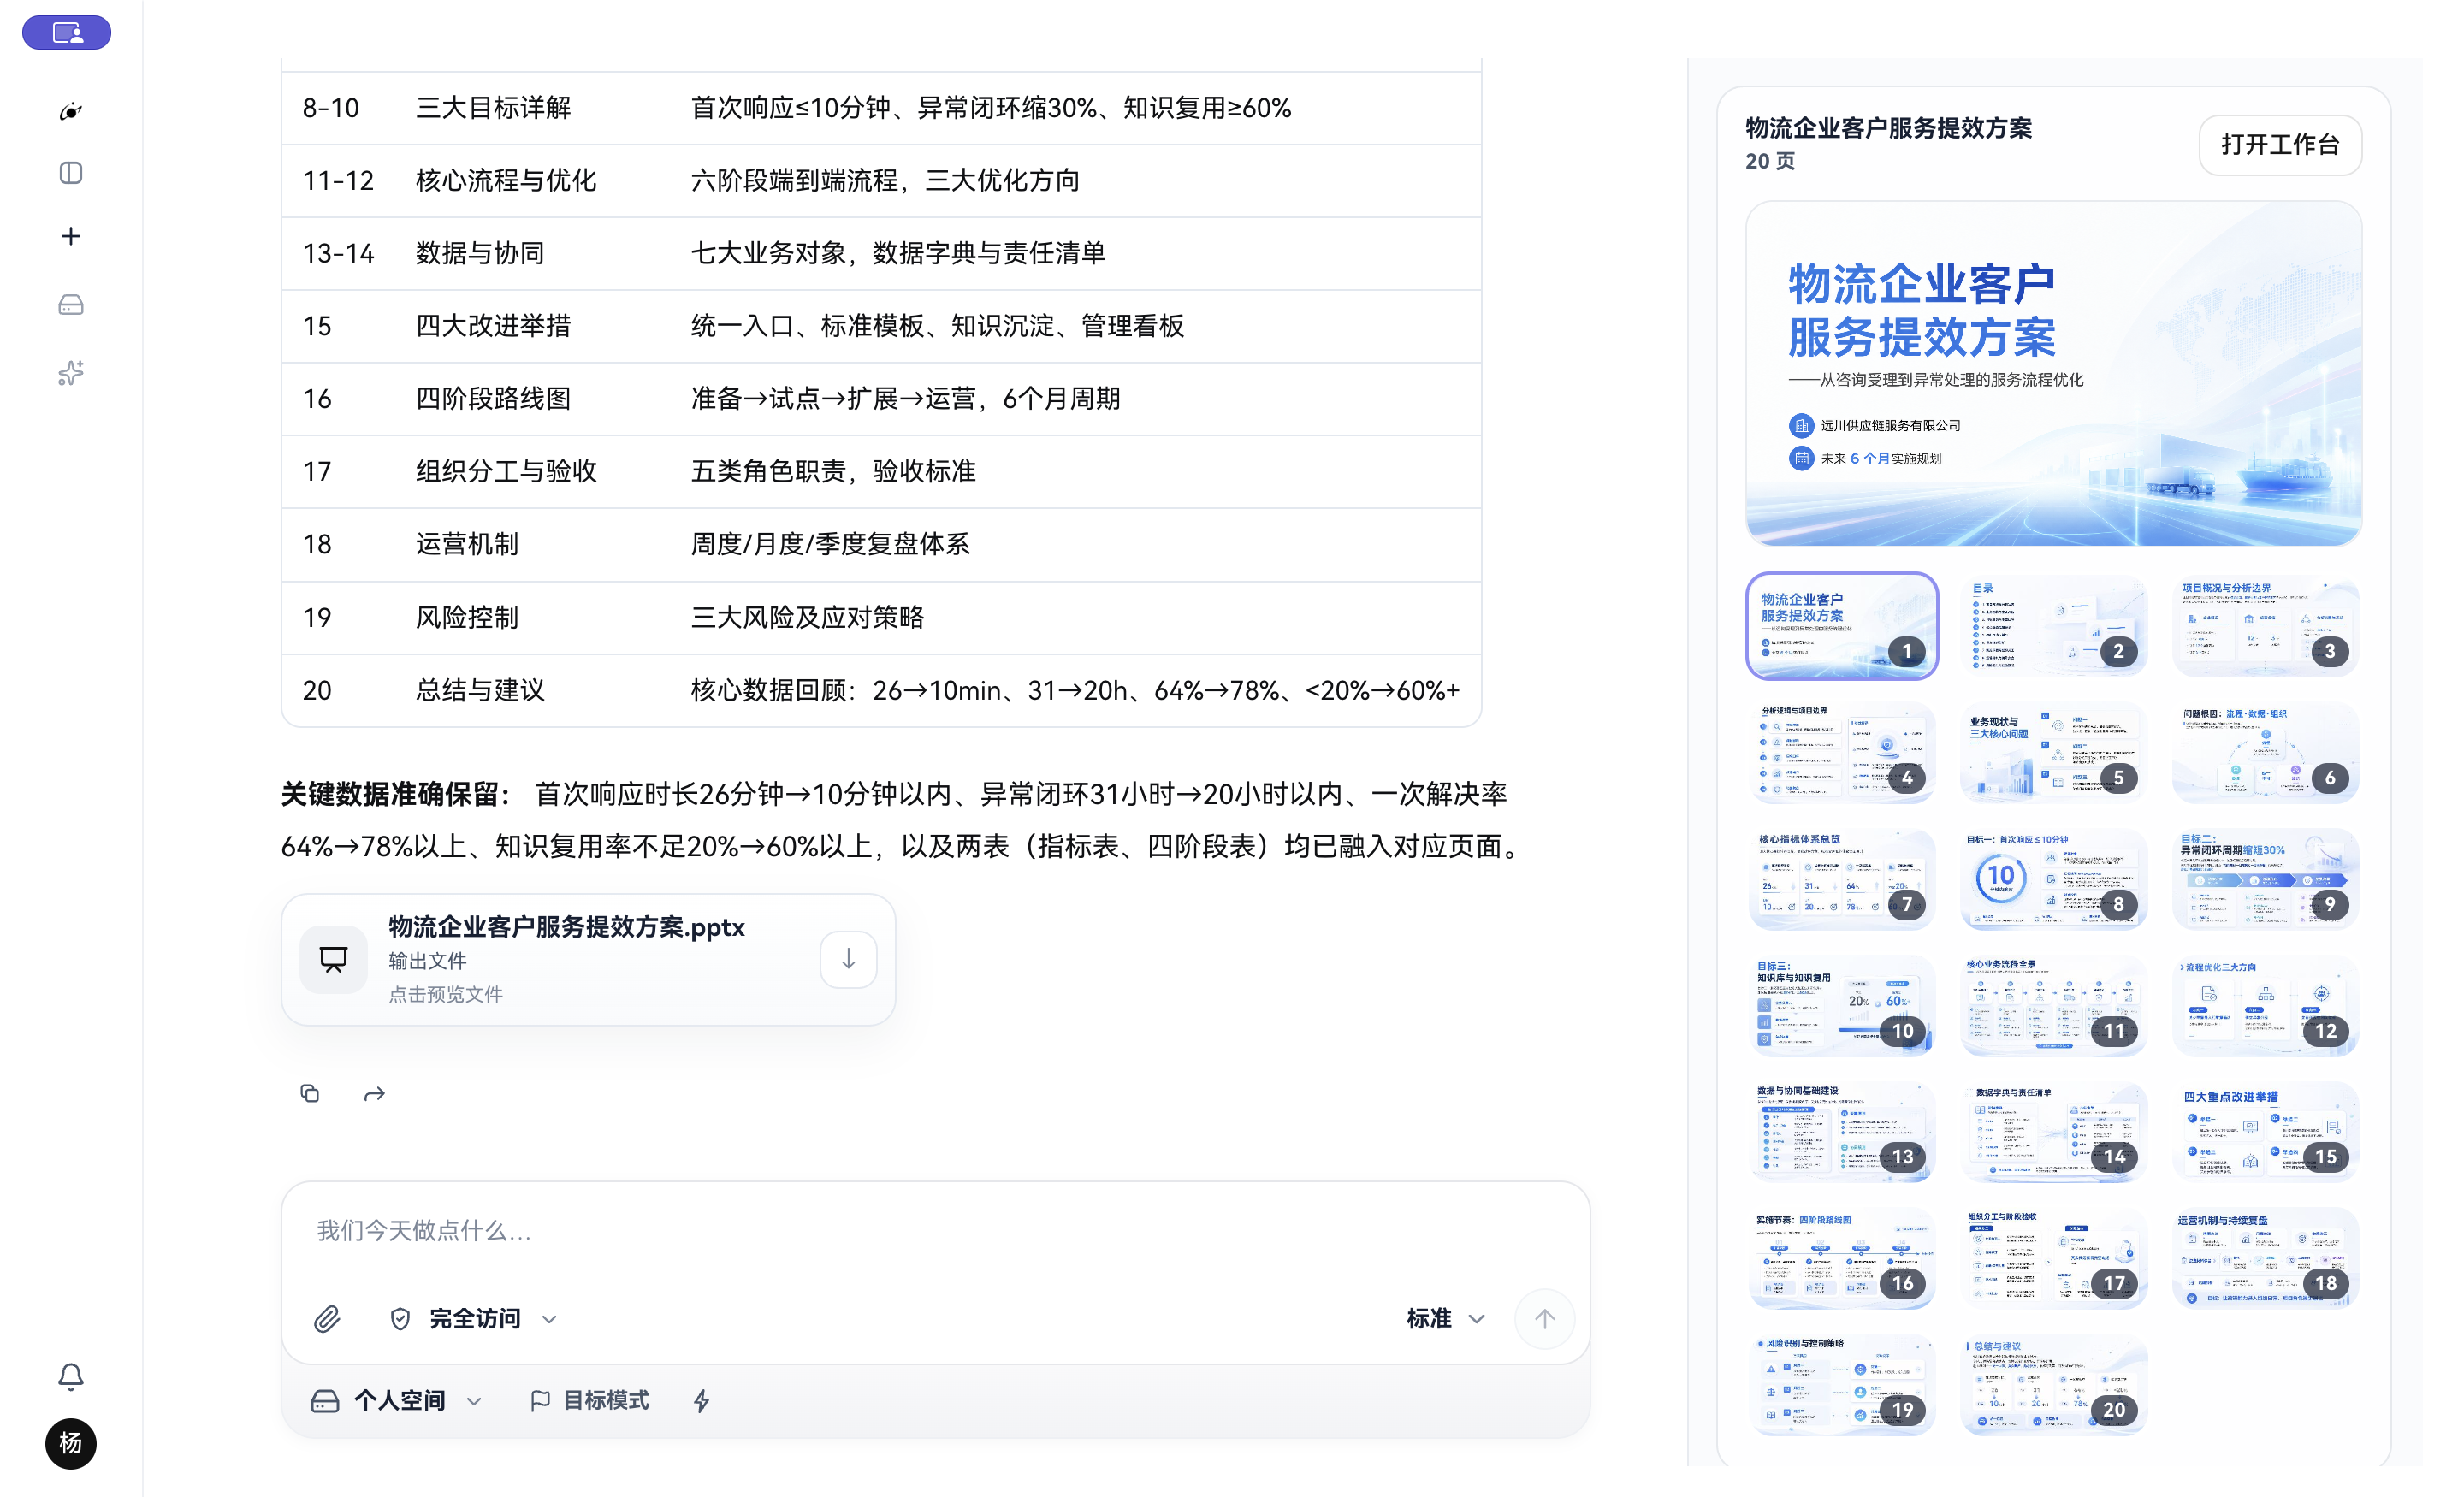Select slide thumbnail 13 数据与协同
The image size is (2464, 1497).
click(x=1841, y=1131)
